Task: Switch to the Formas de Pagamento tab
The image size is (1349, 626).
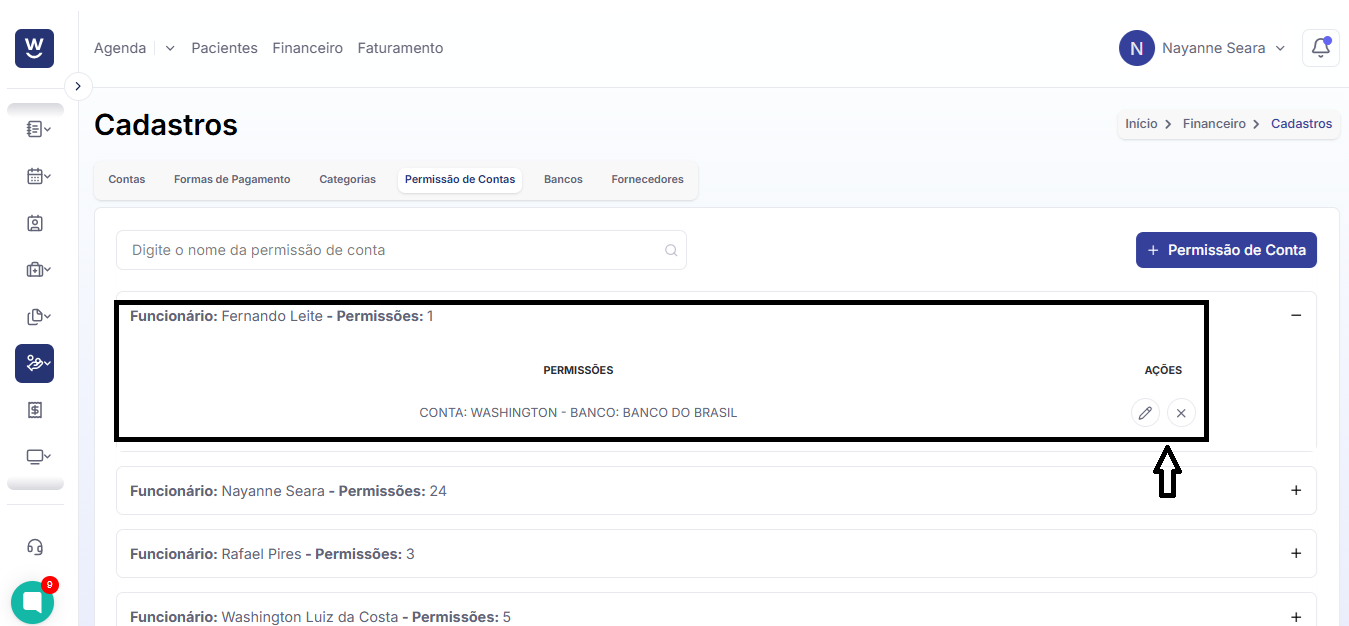Action: (232, 180)
